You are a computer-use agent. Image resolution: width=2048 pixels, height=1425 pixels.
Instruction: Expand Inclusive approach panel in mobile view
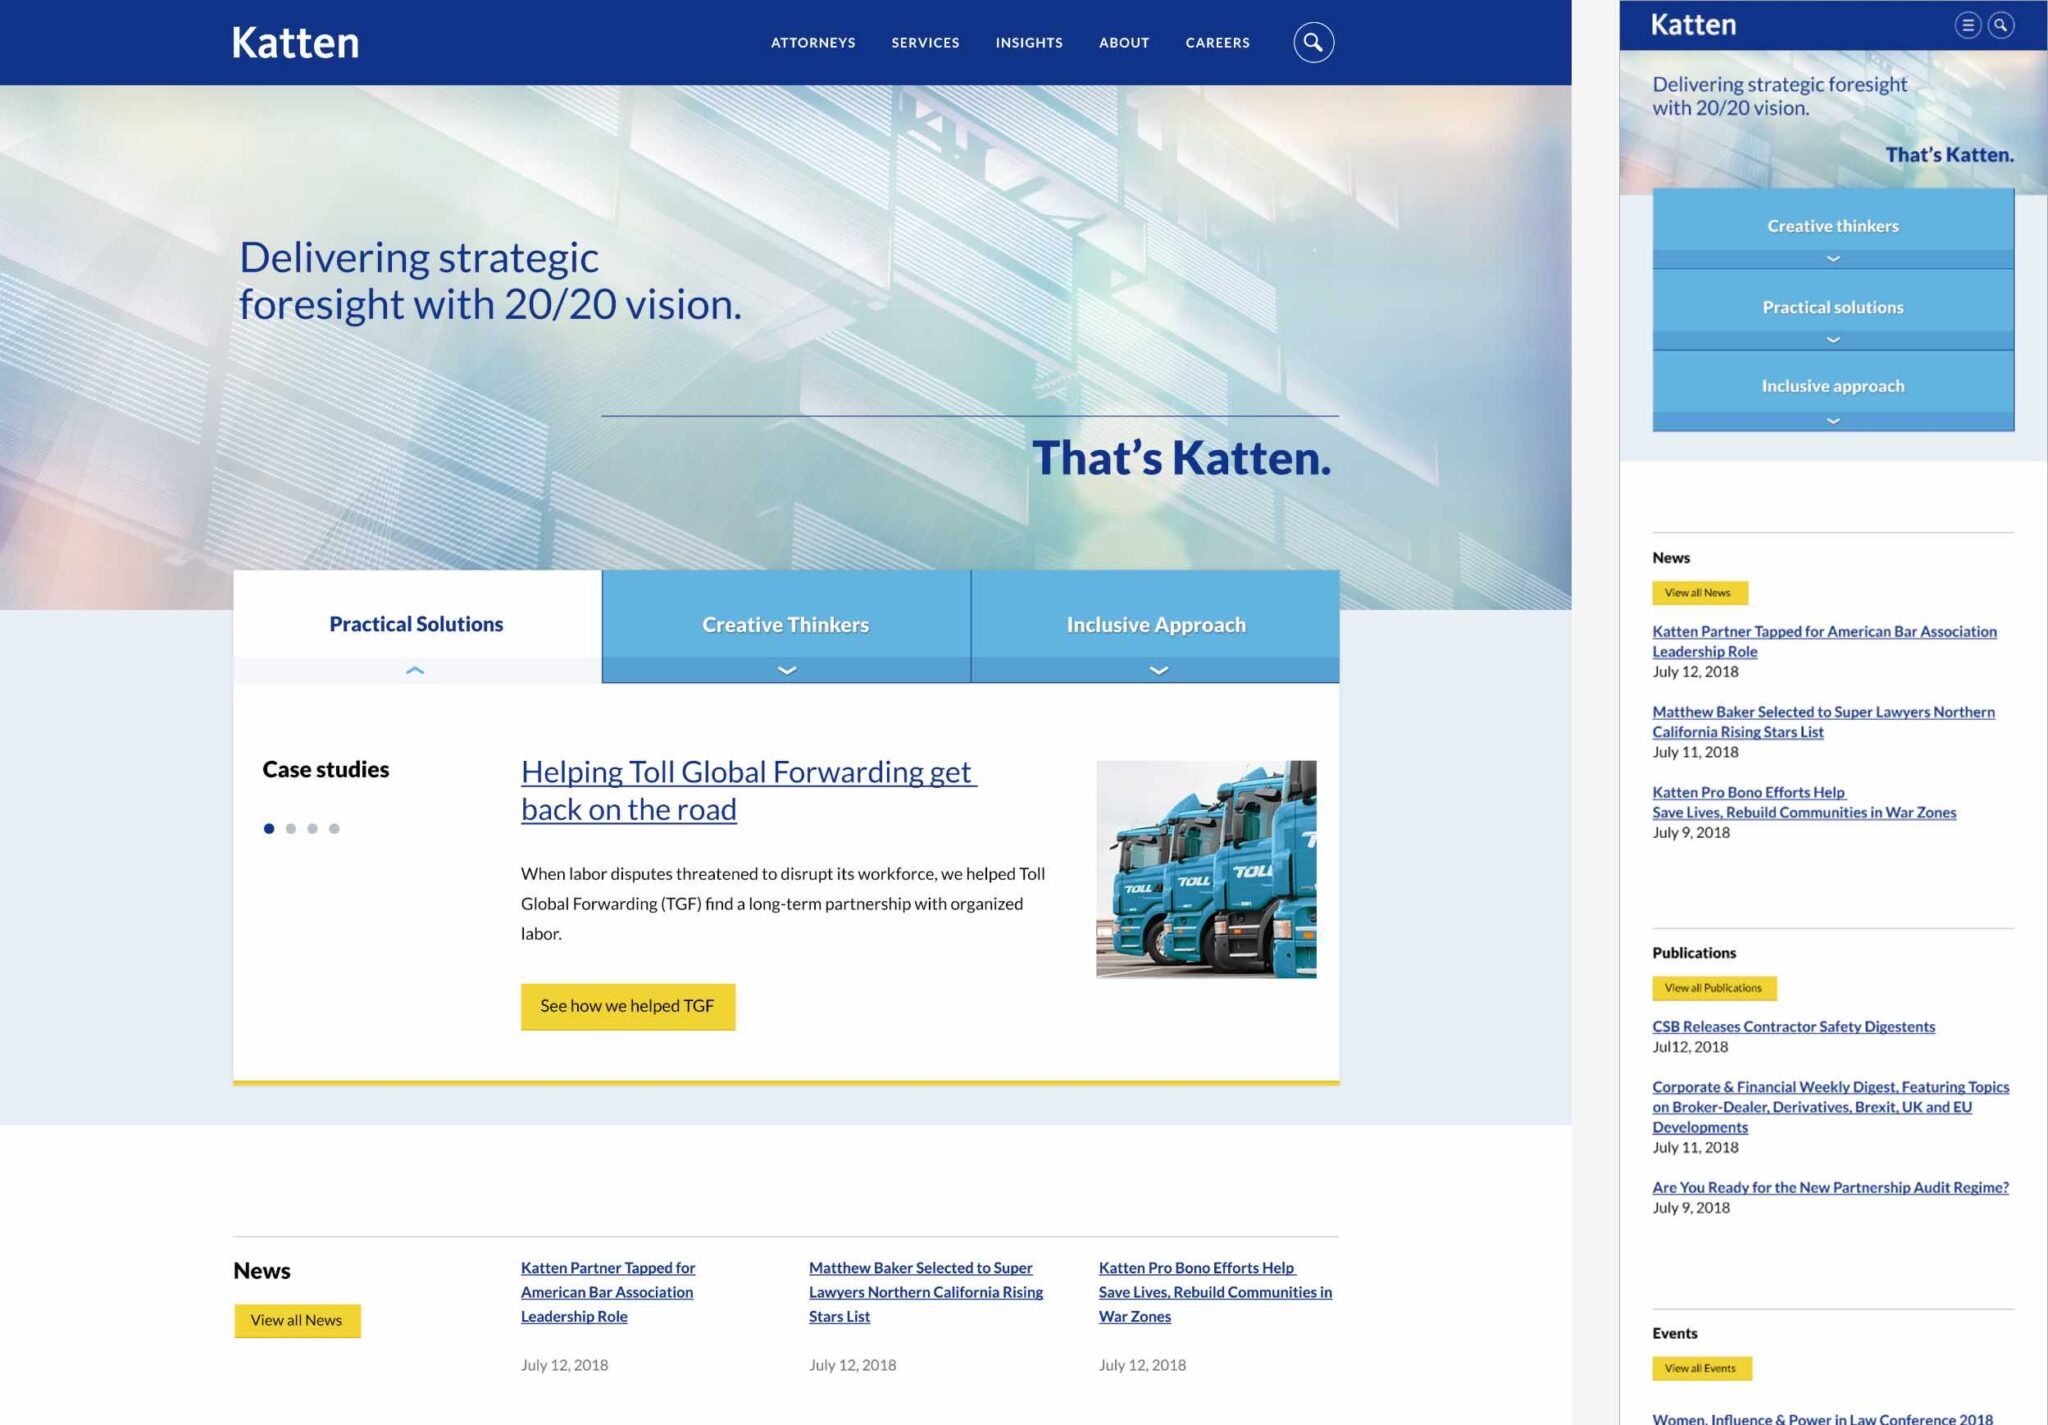point(1833,390)
